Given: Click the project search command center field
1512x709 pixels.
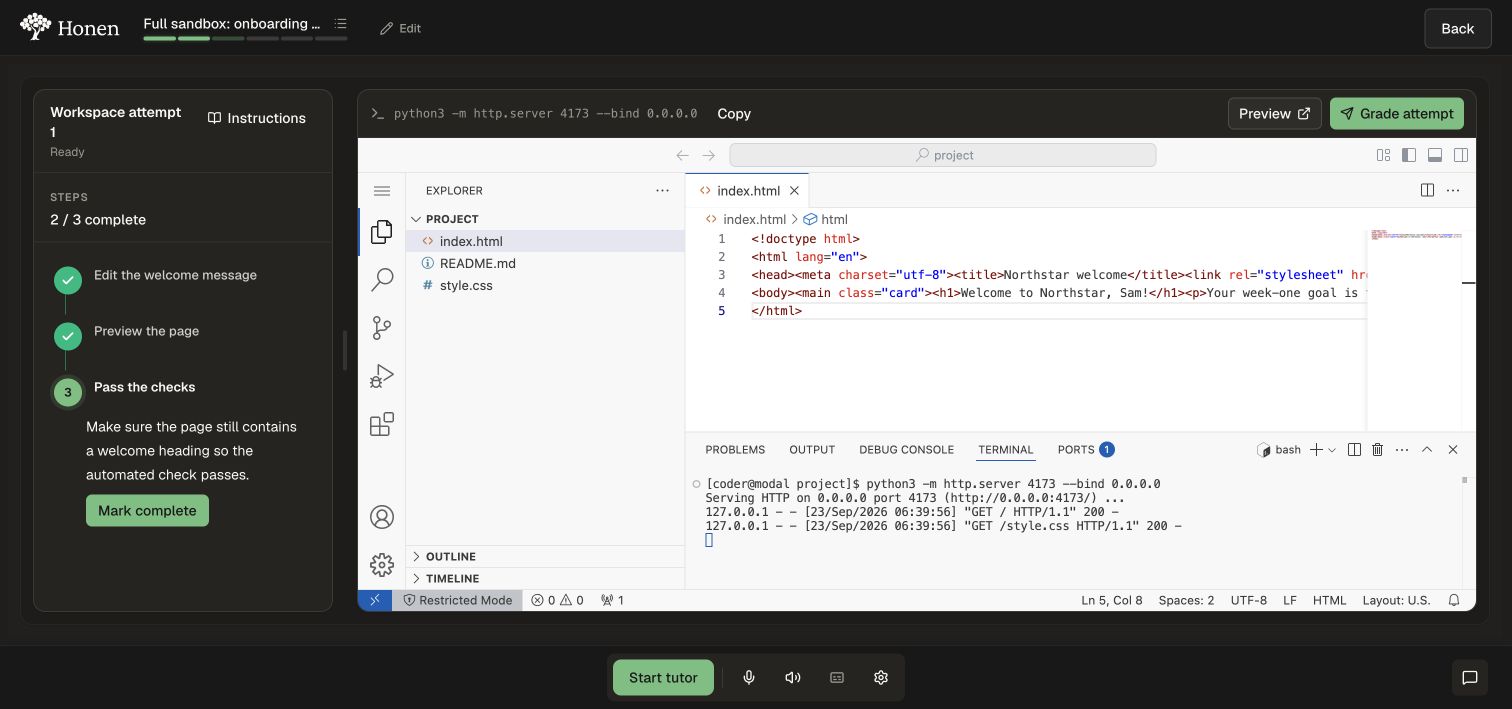Looking at the screenshot, I should (942, 155).
